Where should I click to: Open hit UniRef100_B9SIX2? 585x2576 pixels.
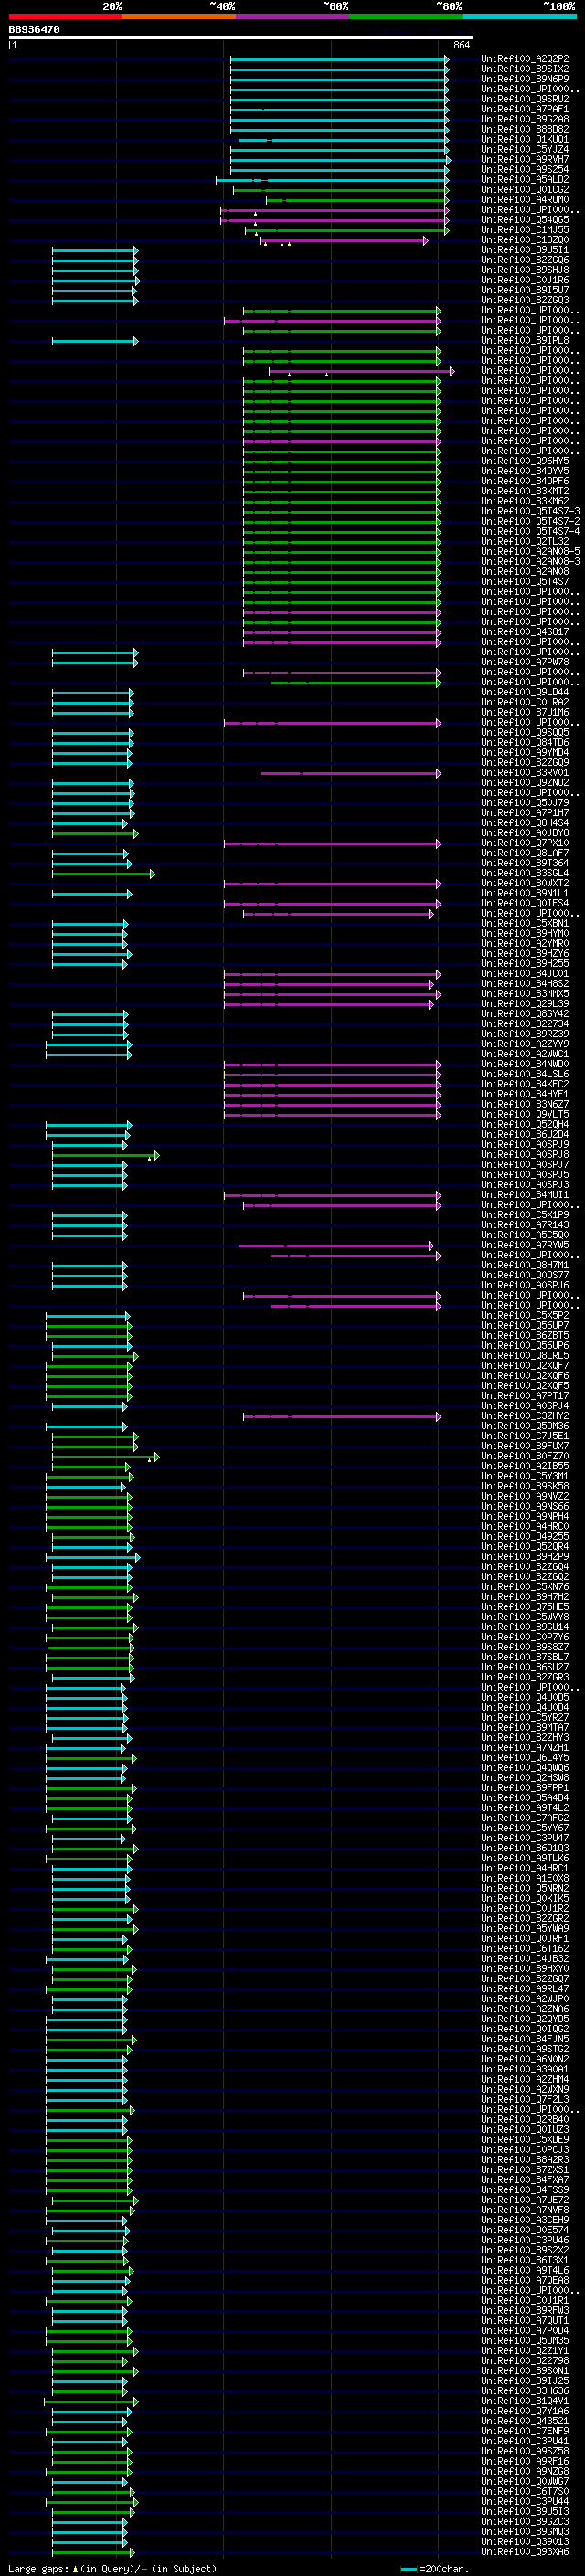point(525,69)
